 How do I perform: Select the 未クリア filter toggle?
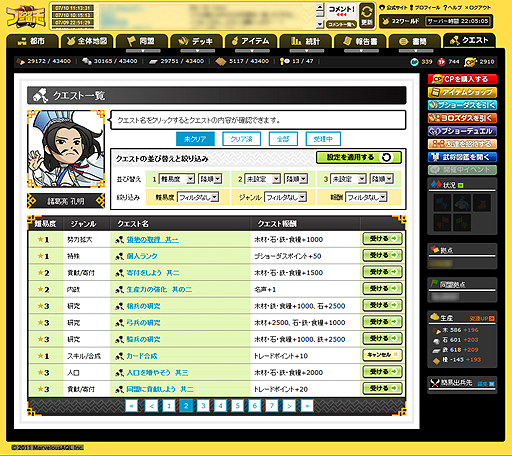[x=195, y=139]
